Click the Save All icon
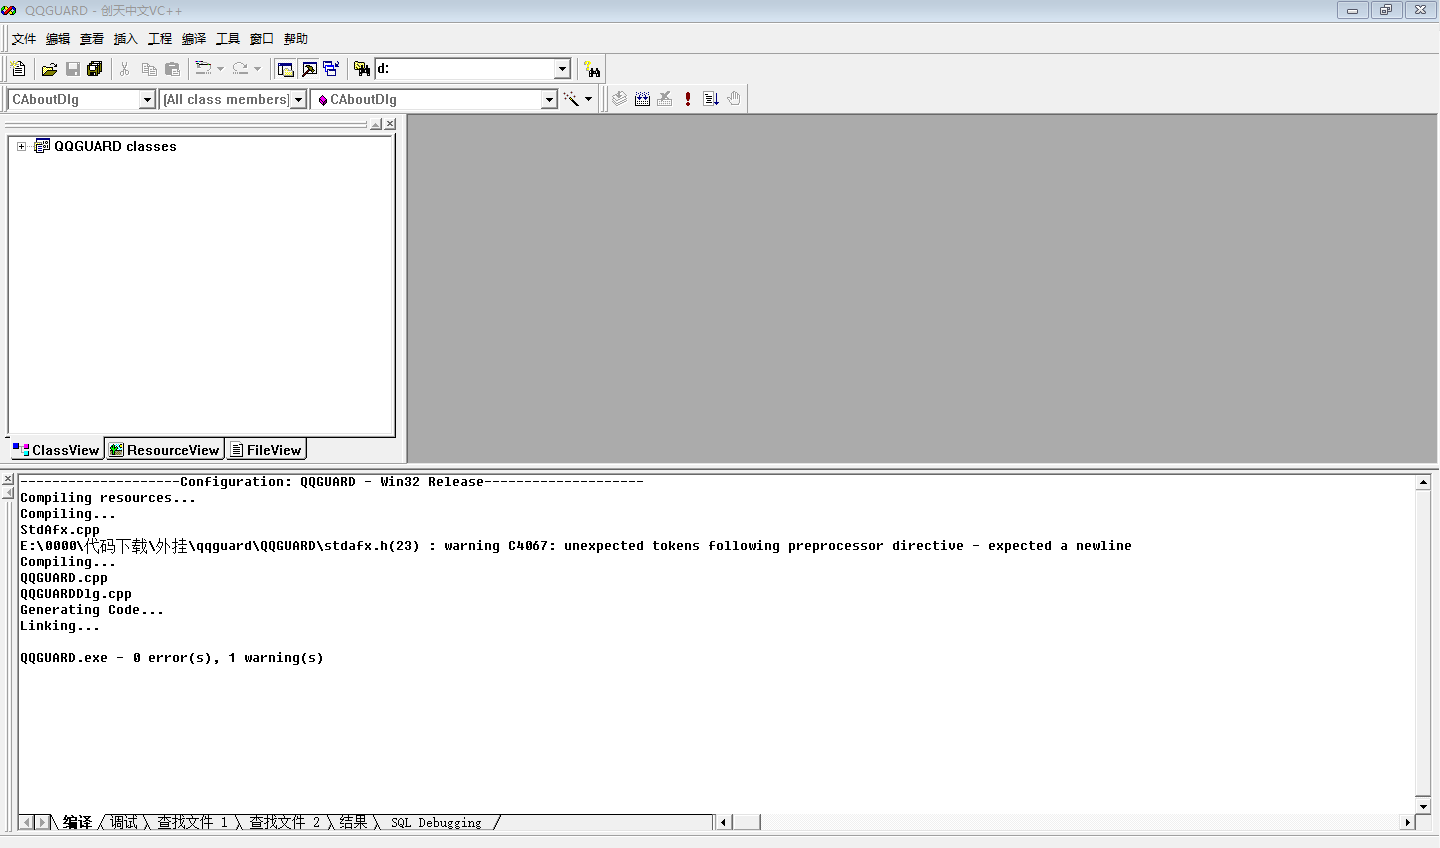1440x848 pixels. coord(95,69)
